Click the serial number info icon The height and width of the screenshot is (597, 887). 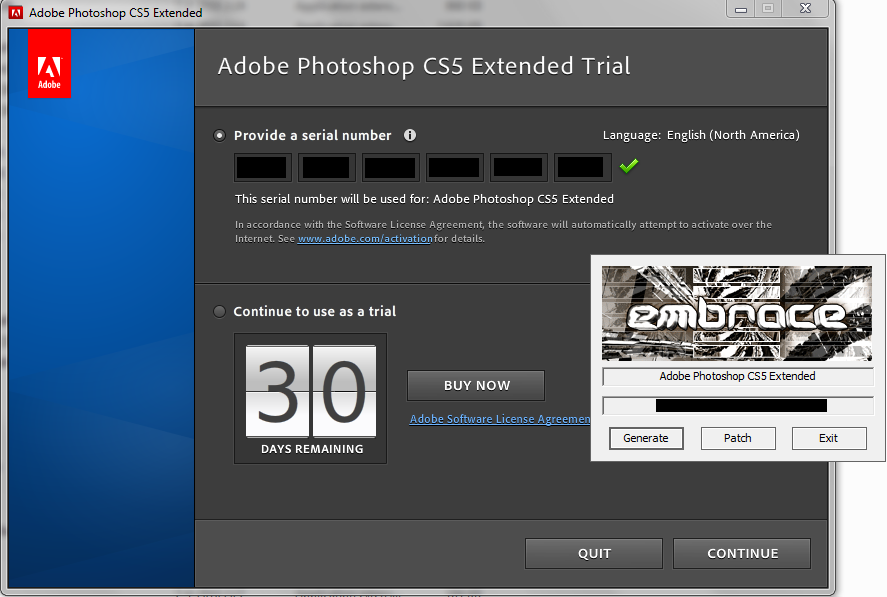410,135
